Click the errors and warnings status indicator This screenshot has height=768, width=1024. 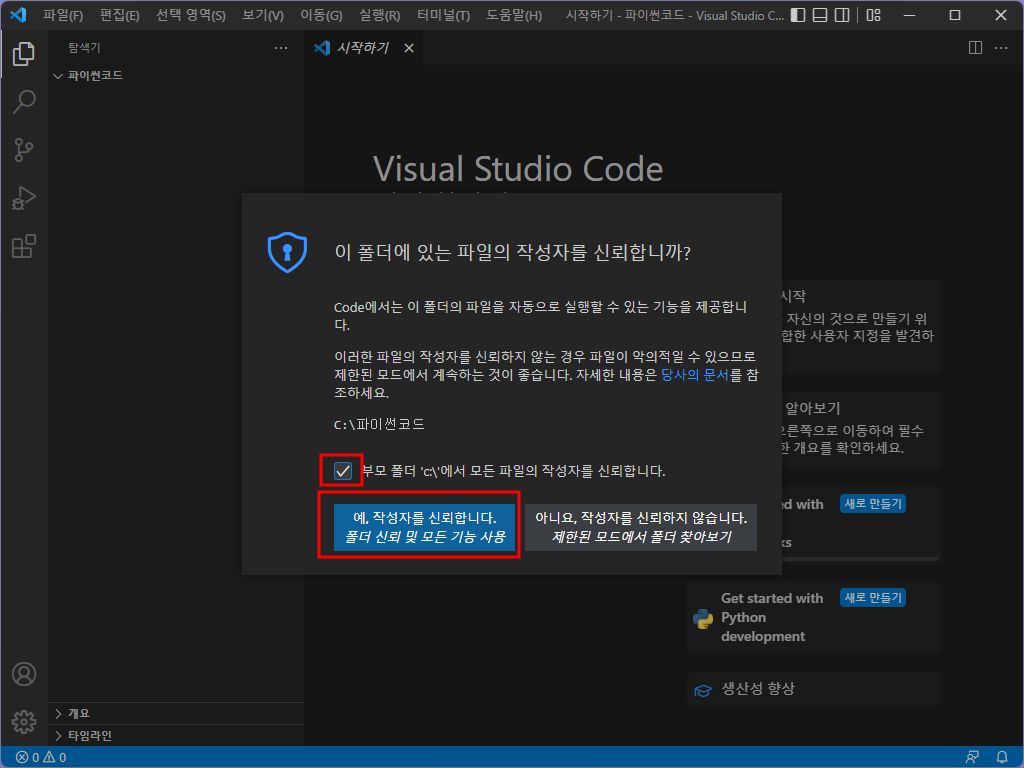[40, 758]
